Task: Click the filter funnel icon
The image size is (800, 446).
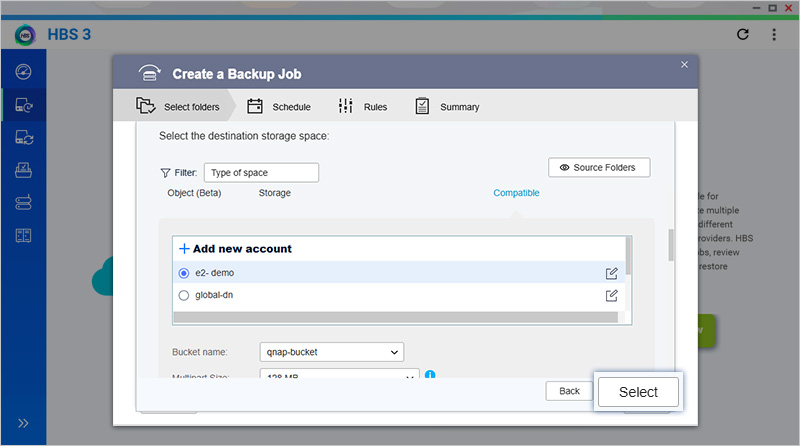Action: point(165,173)
